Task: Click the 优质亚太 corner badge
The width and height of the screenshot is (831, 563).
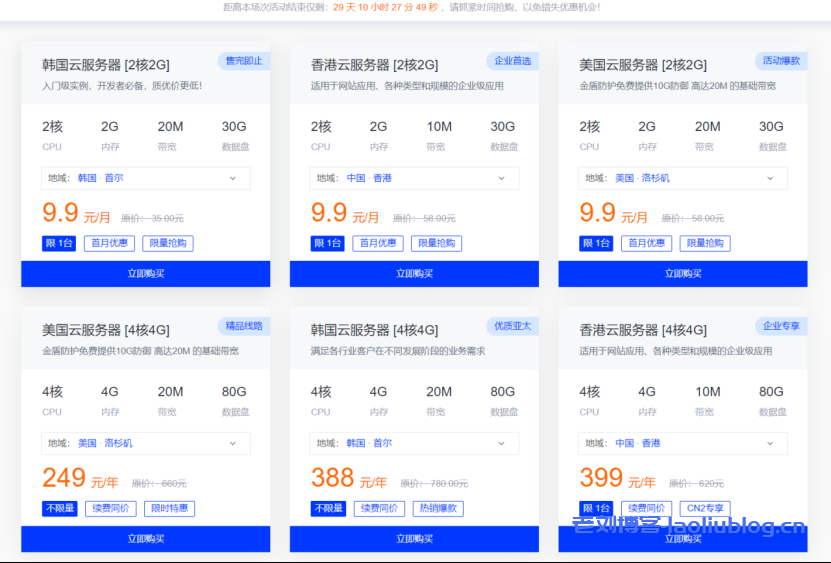Action: coord(512,326)
